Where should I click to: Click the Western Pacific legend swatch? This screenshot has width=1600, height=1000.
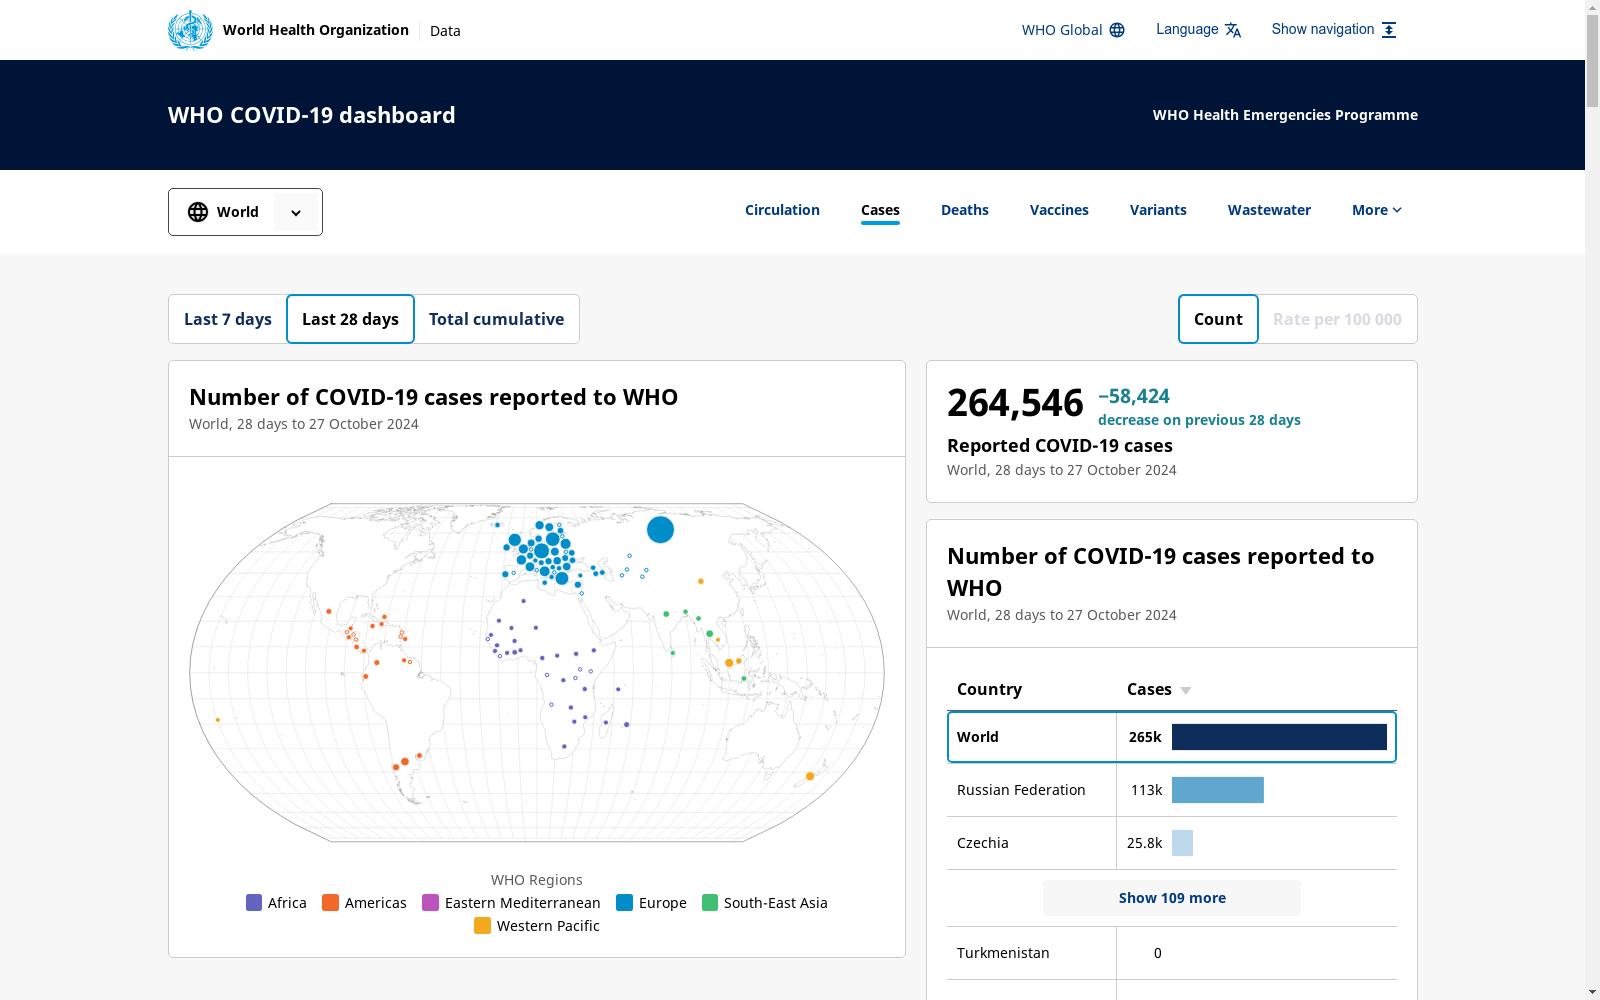pyautogui.click(x=482, y=926)
